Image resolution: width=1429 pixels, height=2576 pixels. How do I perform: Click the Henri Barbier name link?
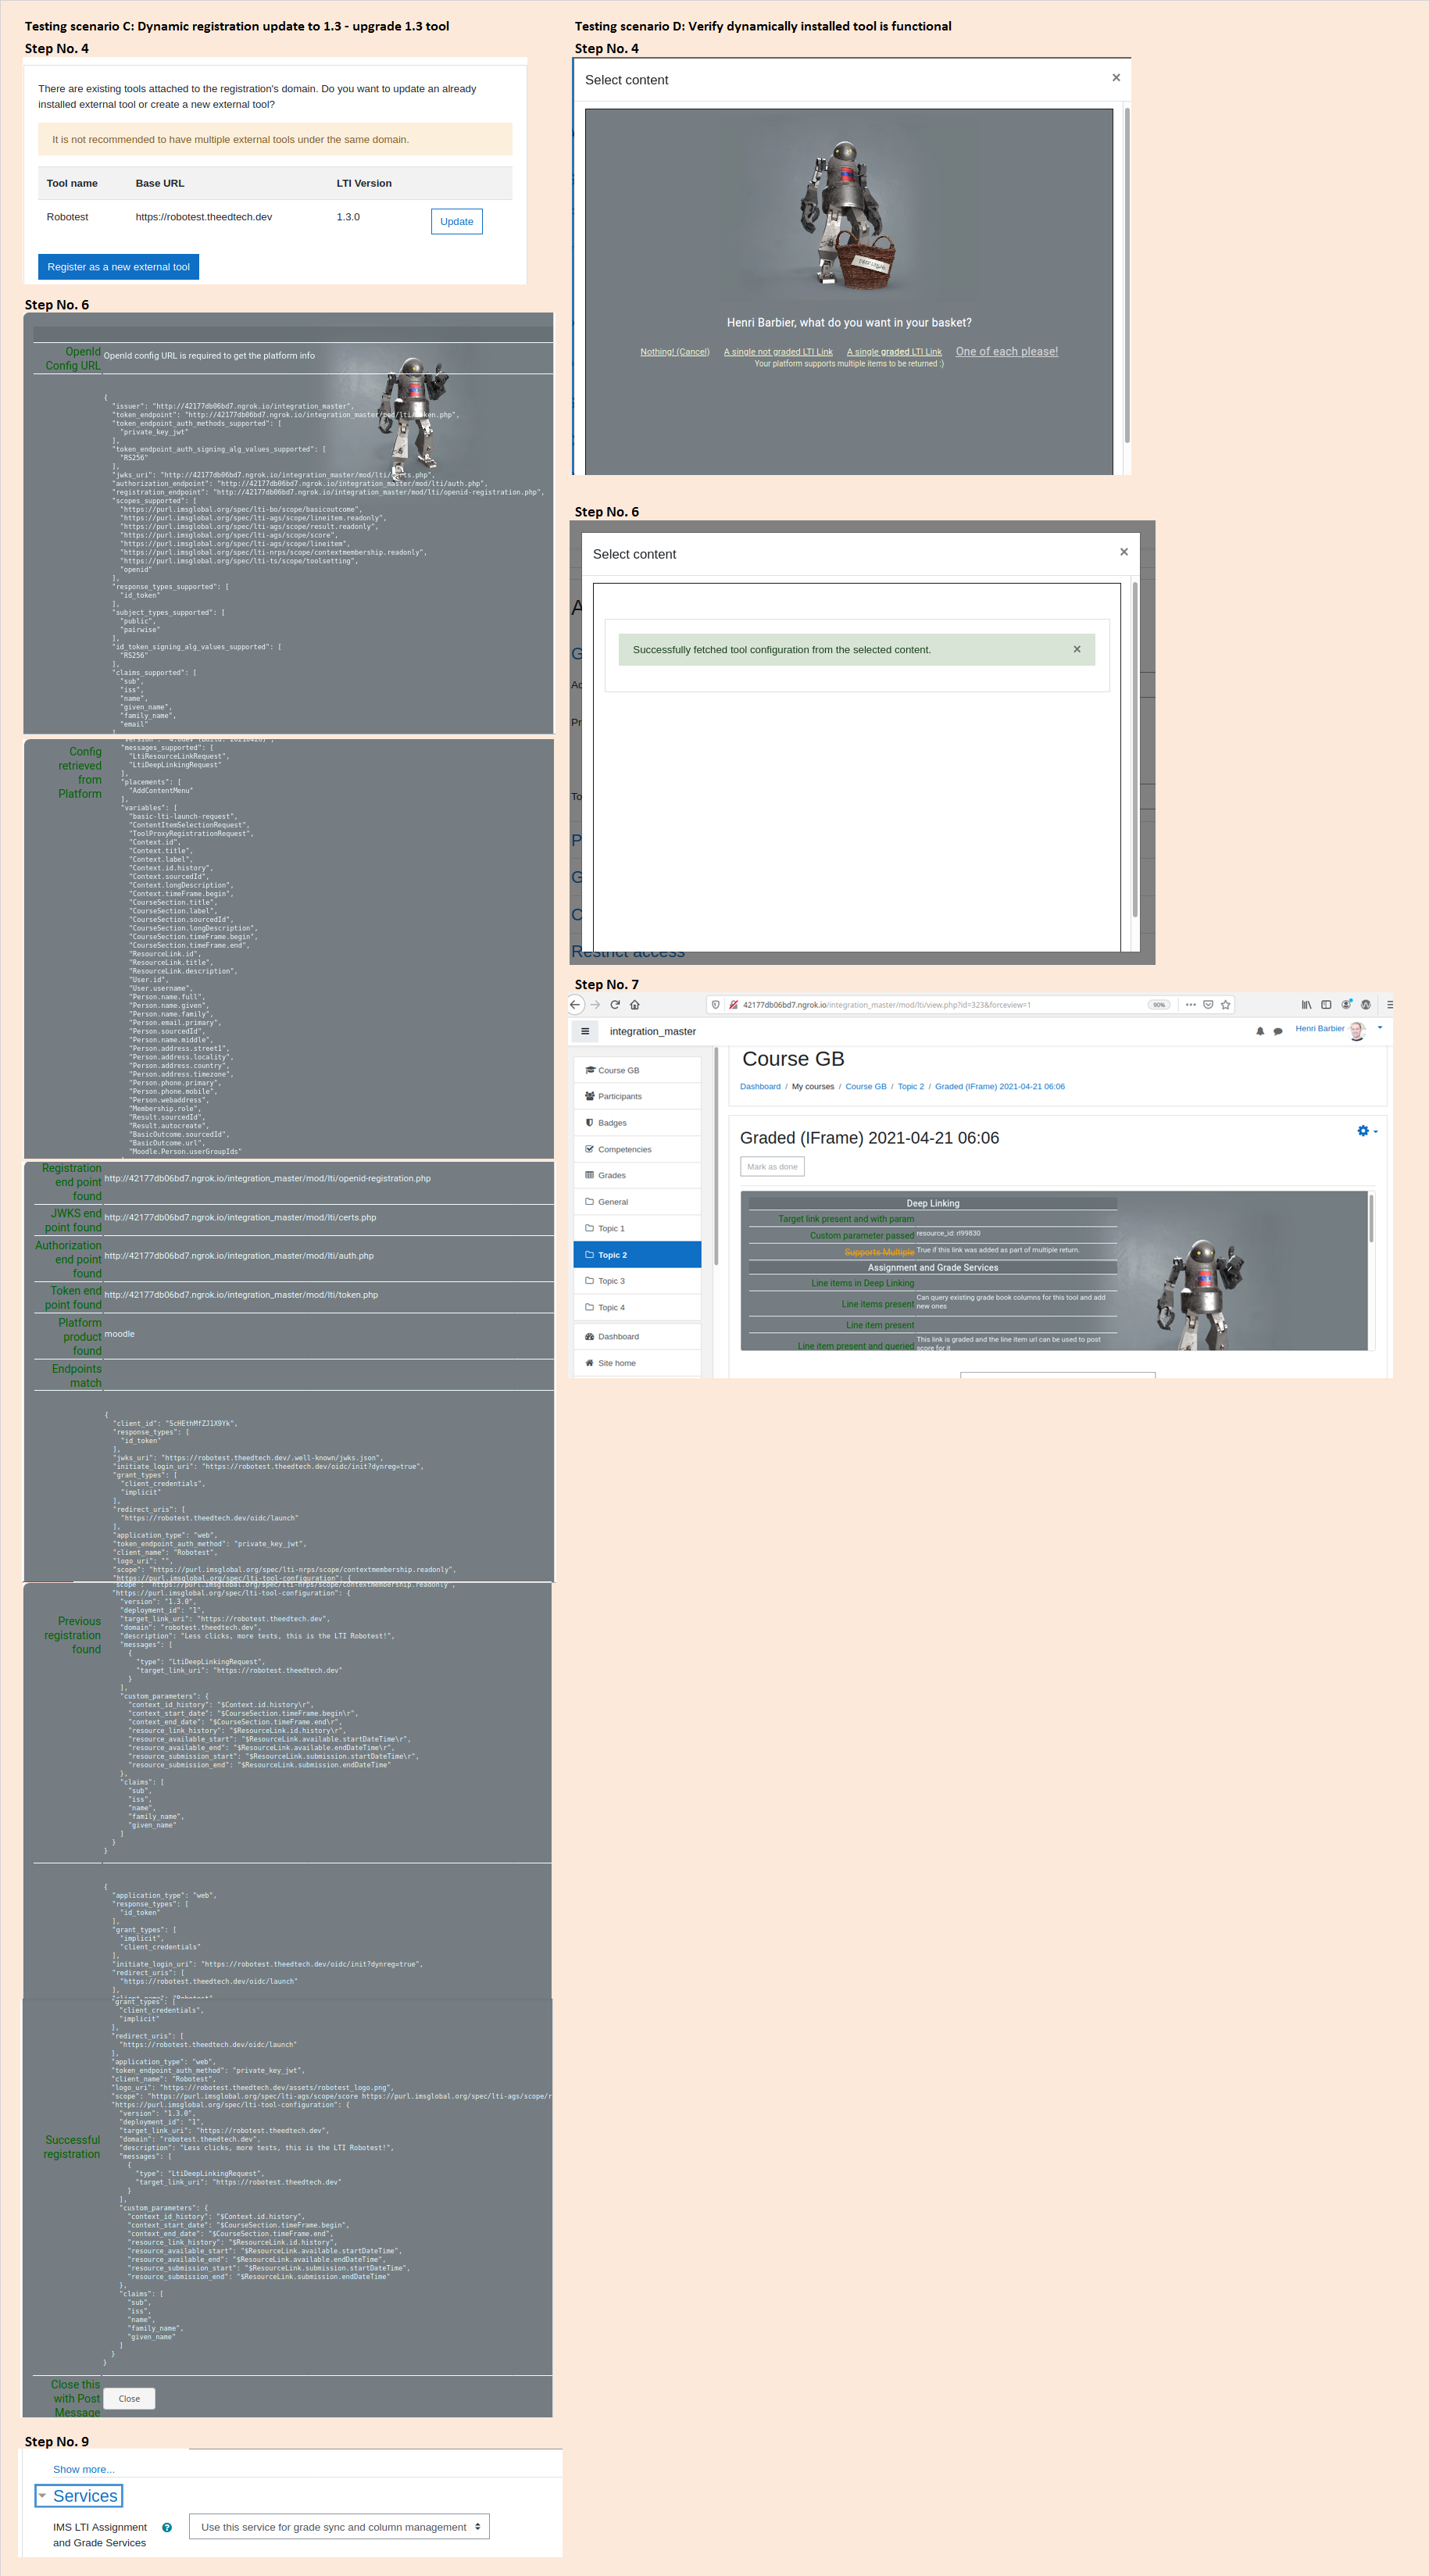point(1320,1028)
